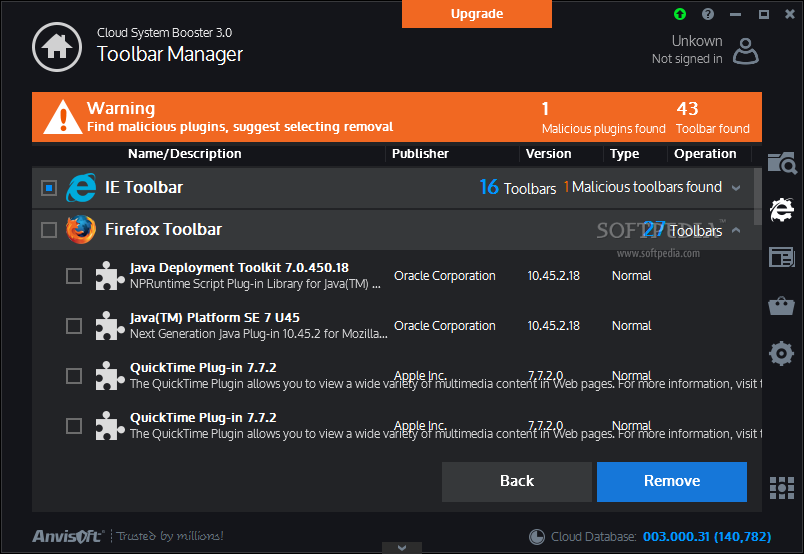Screen dimensions: 804x554
Task: Click the Firefox logo icon
Action: [x=81, y=229]
